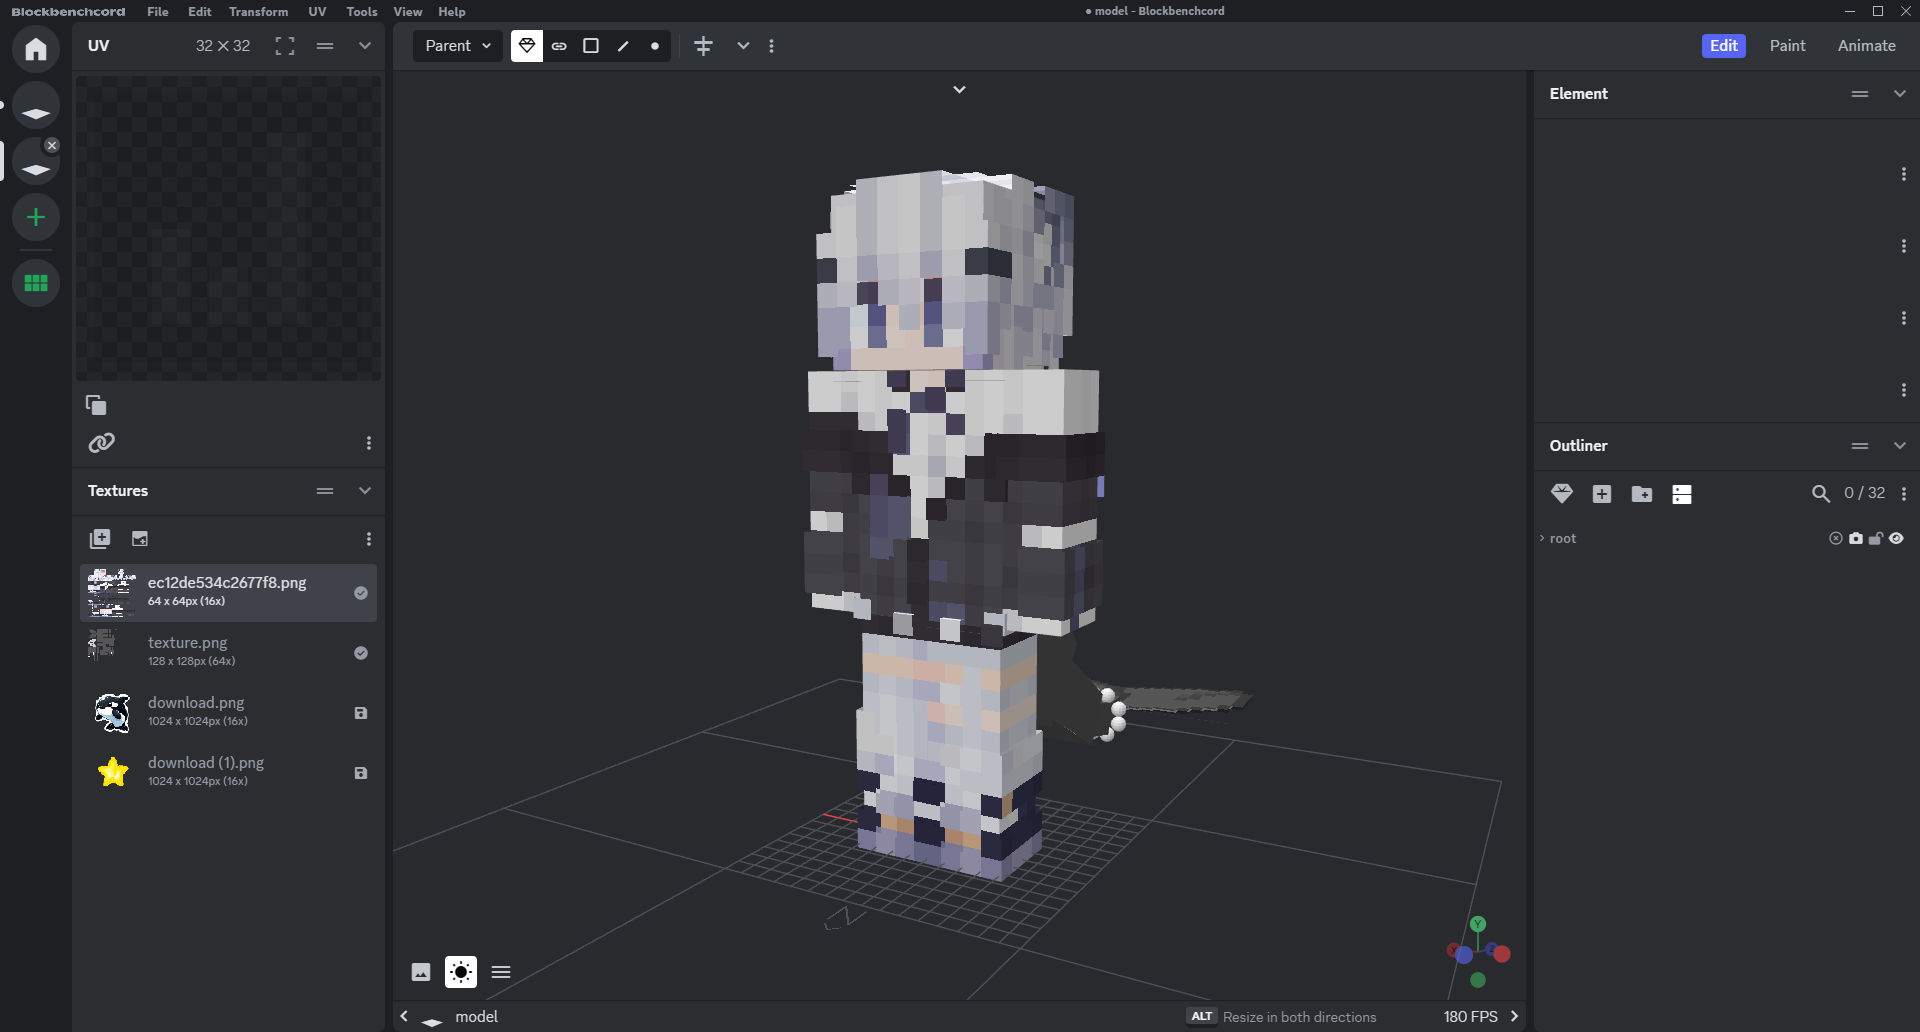
Task: Open the Parent selection mode dropdown
Action: pyautogui.click(x=458, y=46)
